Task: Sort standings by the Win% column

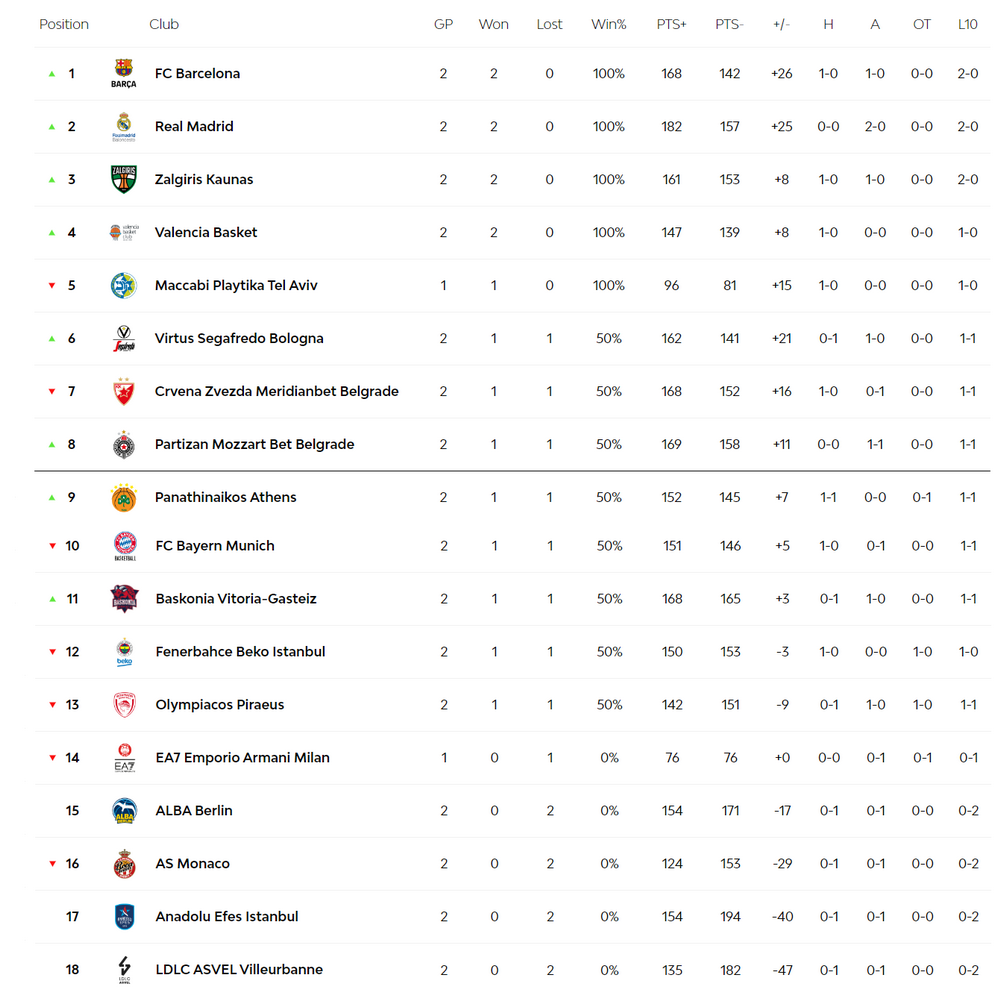Action: [608, 24]
